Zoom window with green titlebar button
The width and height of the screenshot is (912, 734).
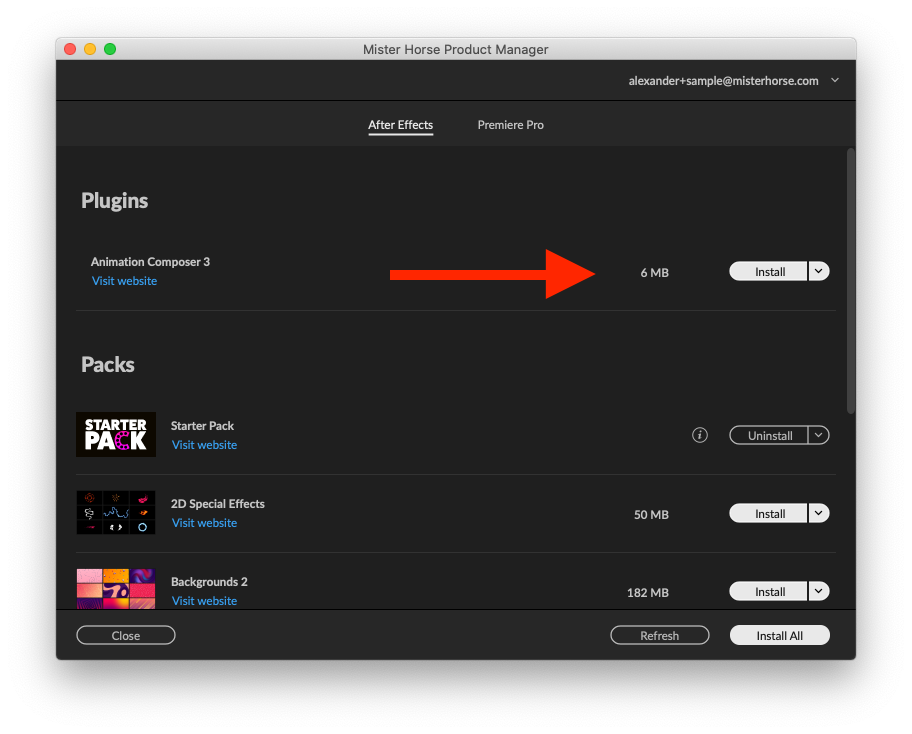(x=110, y=49)
